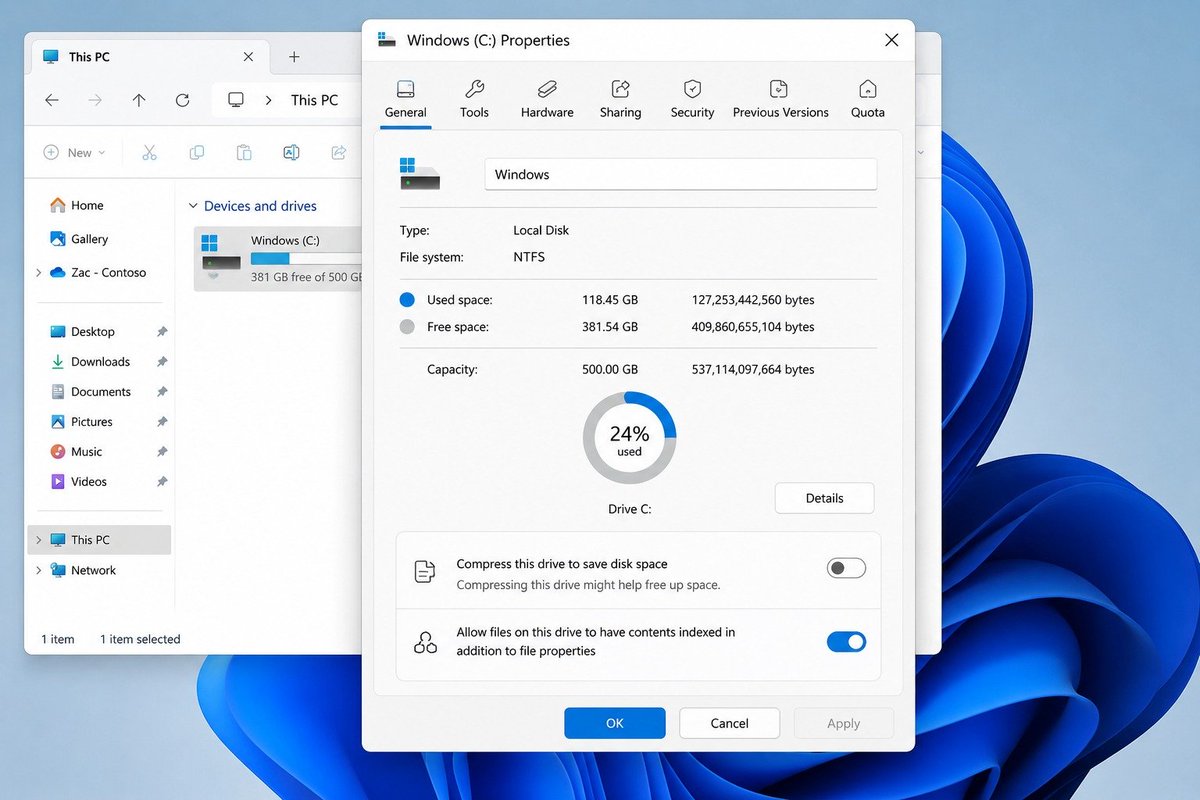Click the 24% used donut chart
The image size is (1200, 800).
pyautogui.click(x=630, y=438)
